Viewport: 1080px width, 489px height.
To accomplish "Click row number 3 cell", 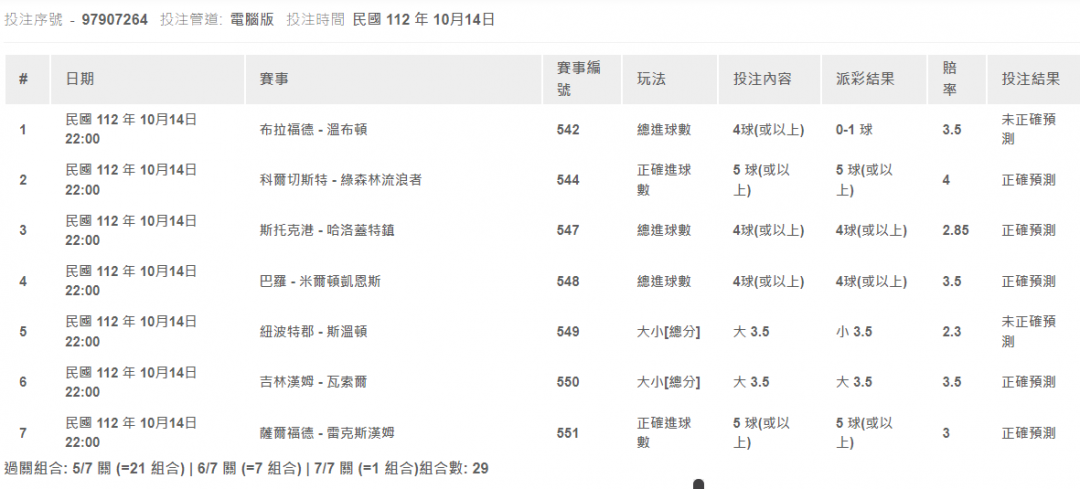I will coord(23,230).
